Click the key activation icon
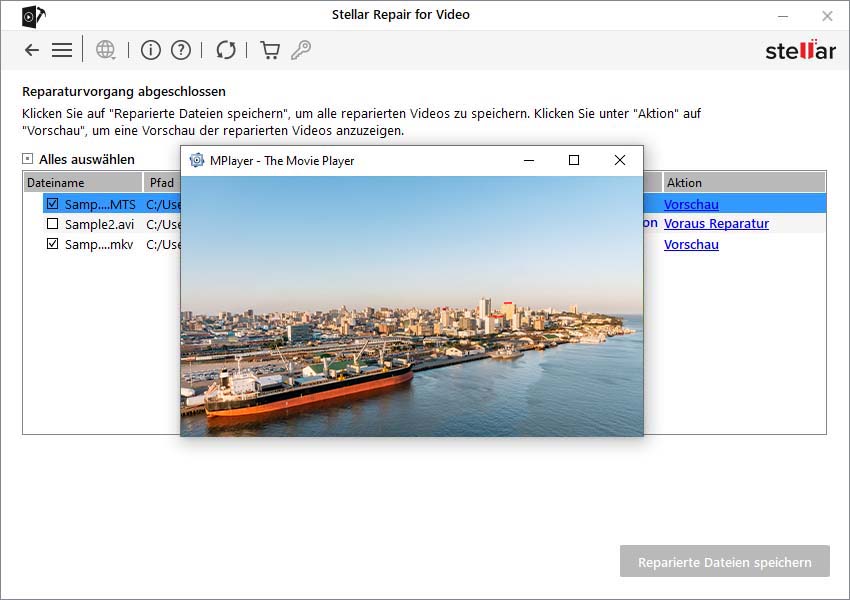This screenshot has width=850, height=600. (300, 50)
